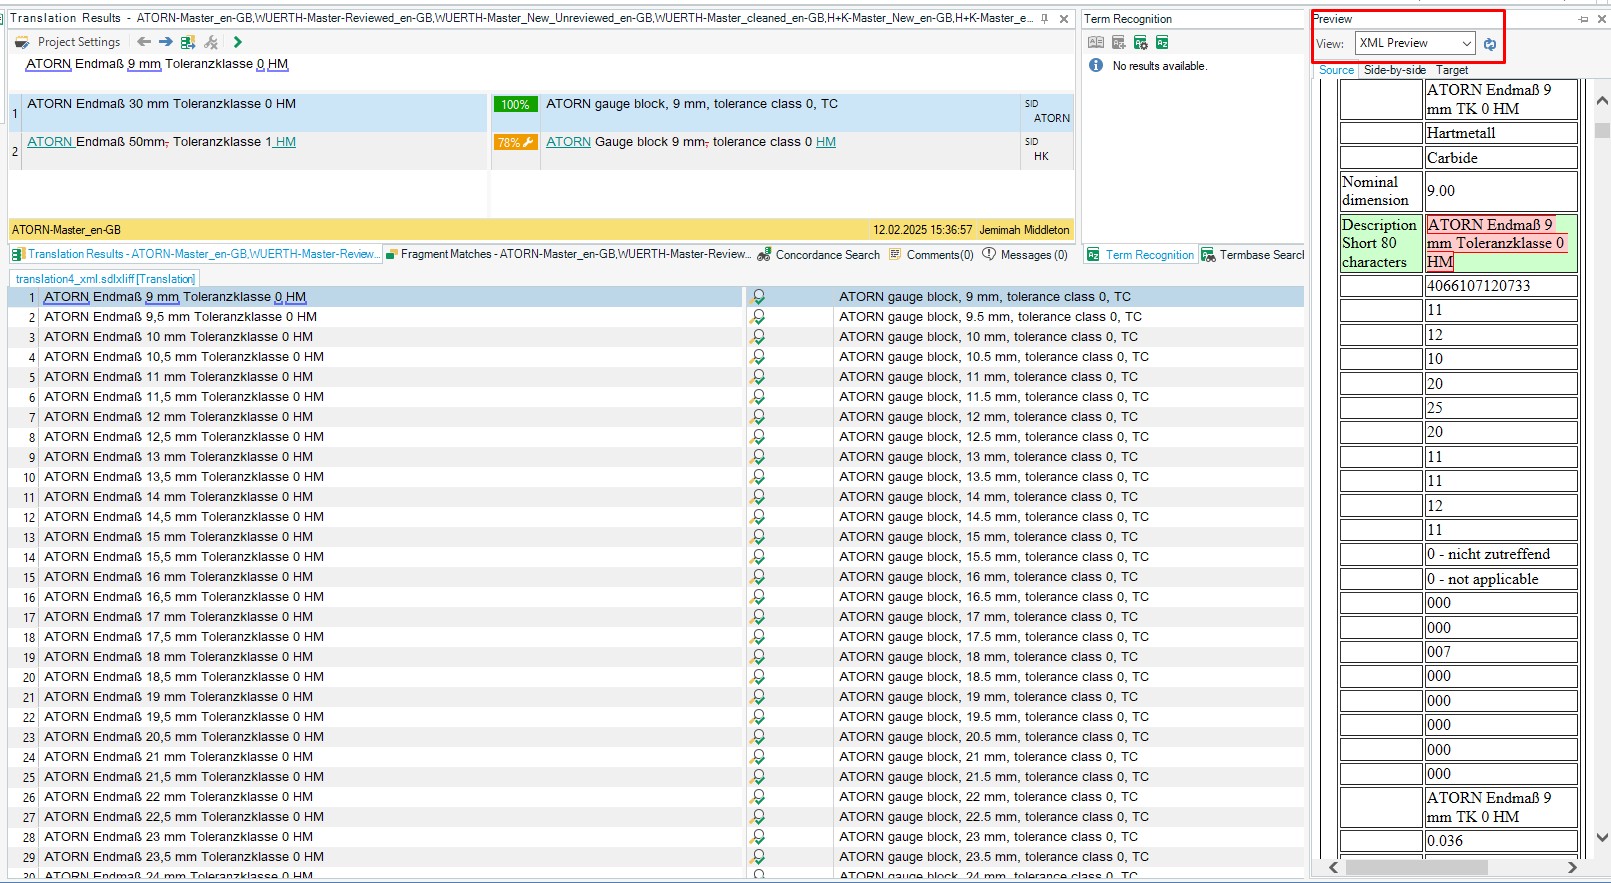
Task: Click the preview horizontal scrollbar left arrow
Action: [x=1333, y=868]
